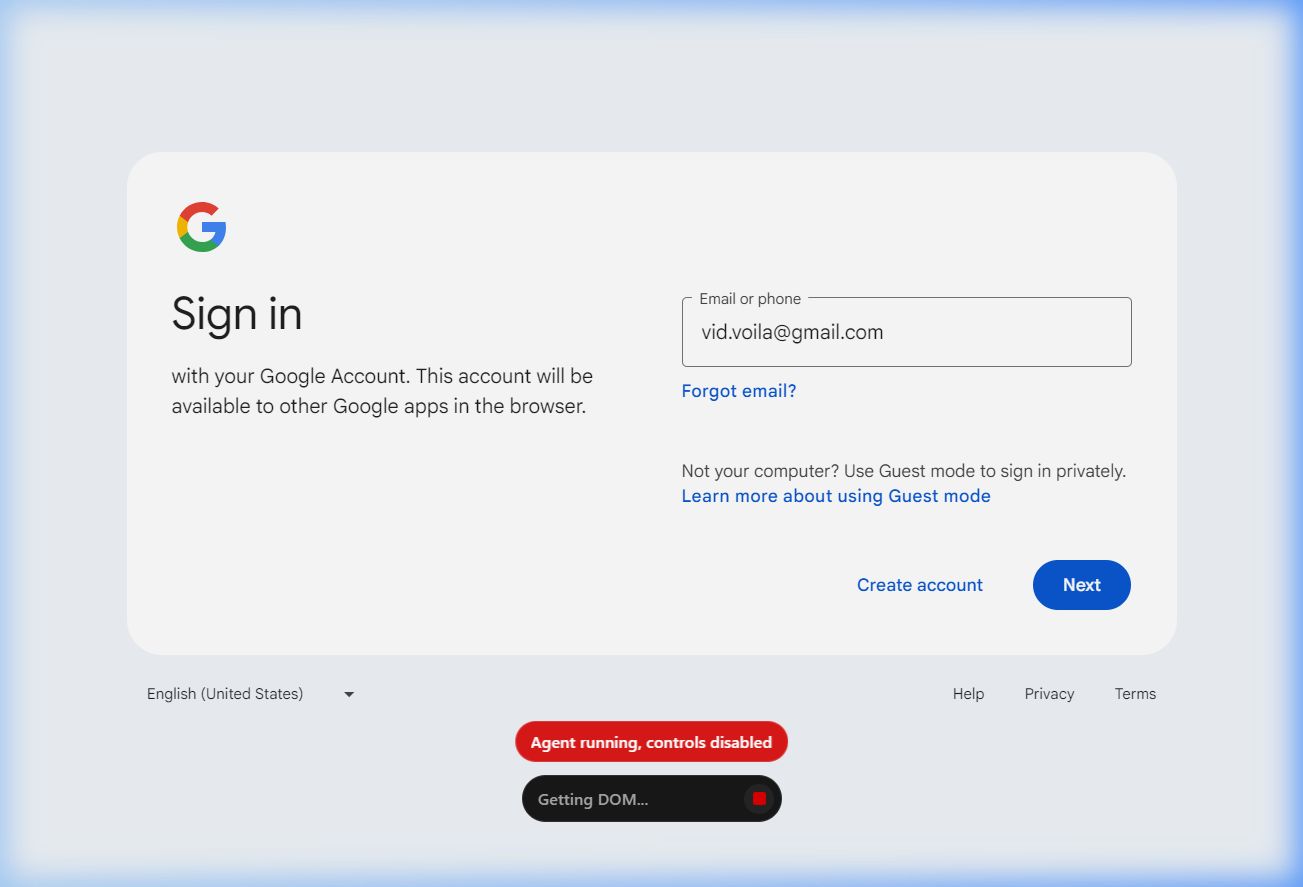Screen dimensions: 1303x887
Task: Open the Help link in the footer
Action: pos(968,694)
